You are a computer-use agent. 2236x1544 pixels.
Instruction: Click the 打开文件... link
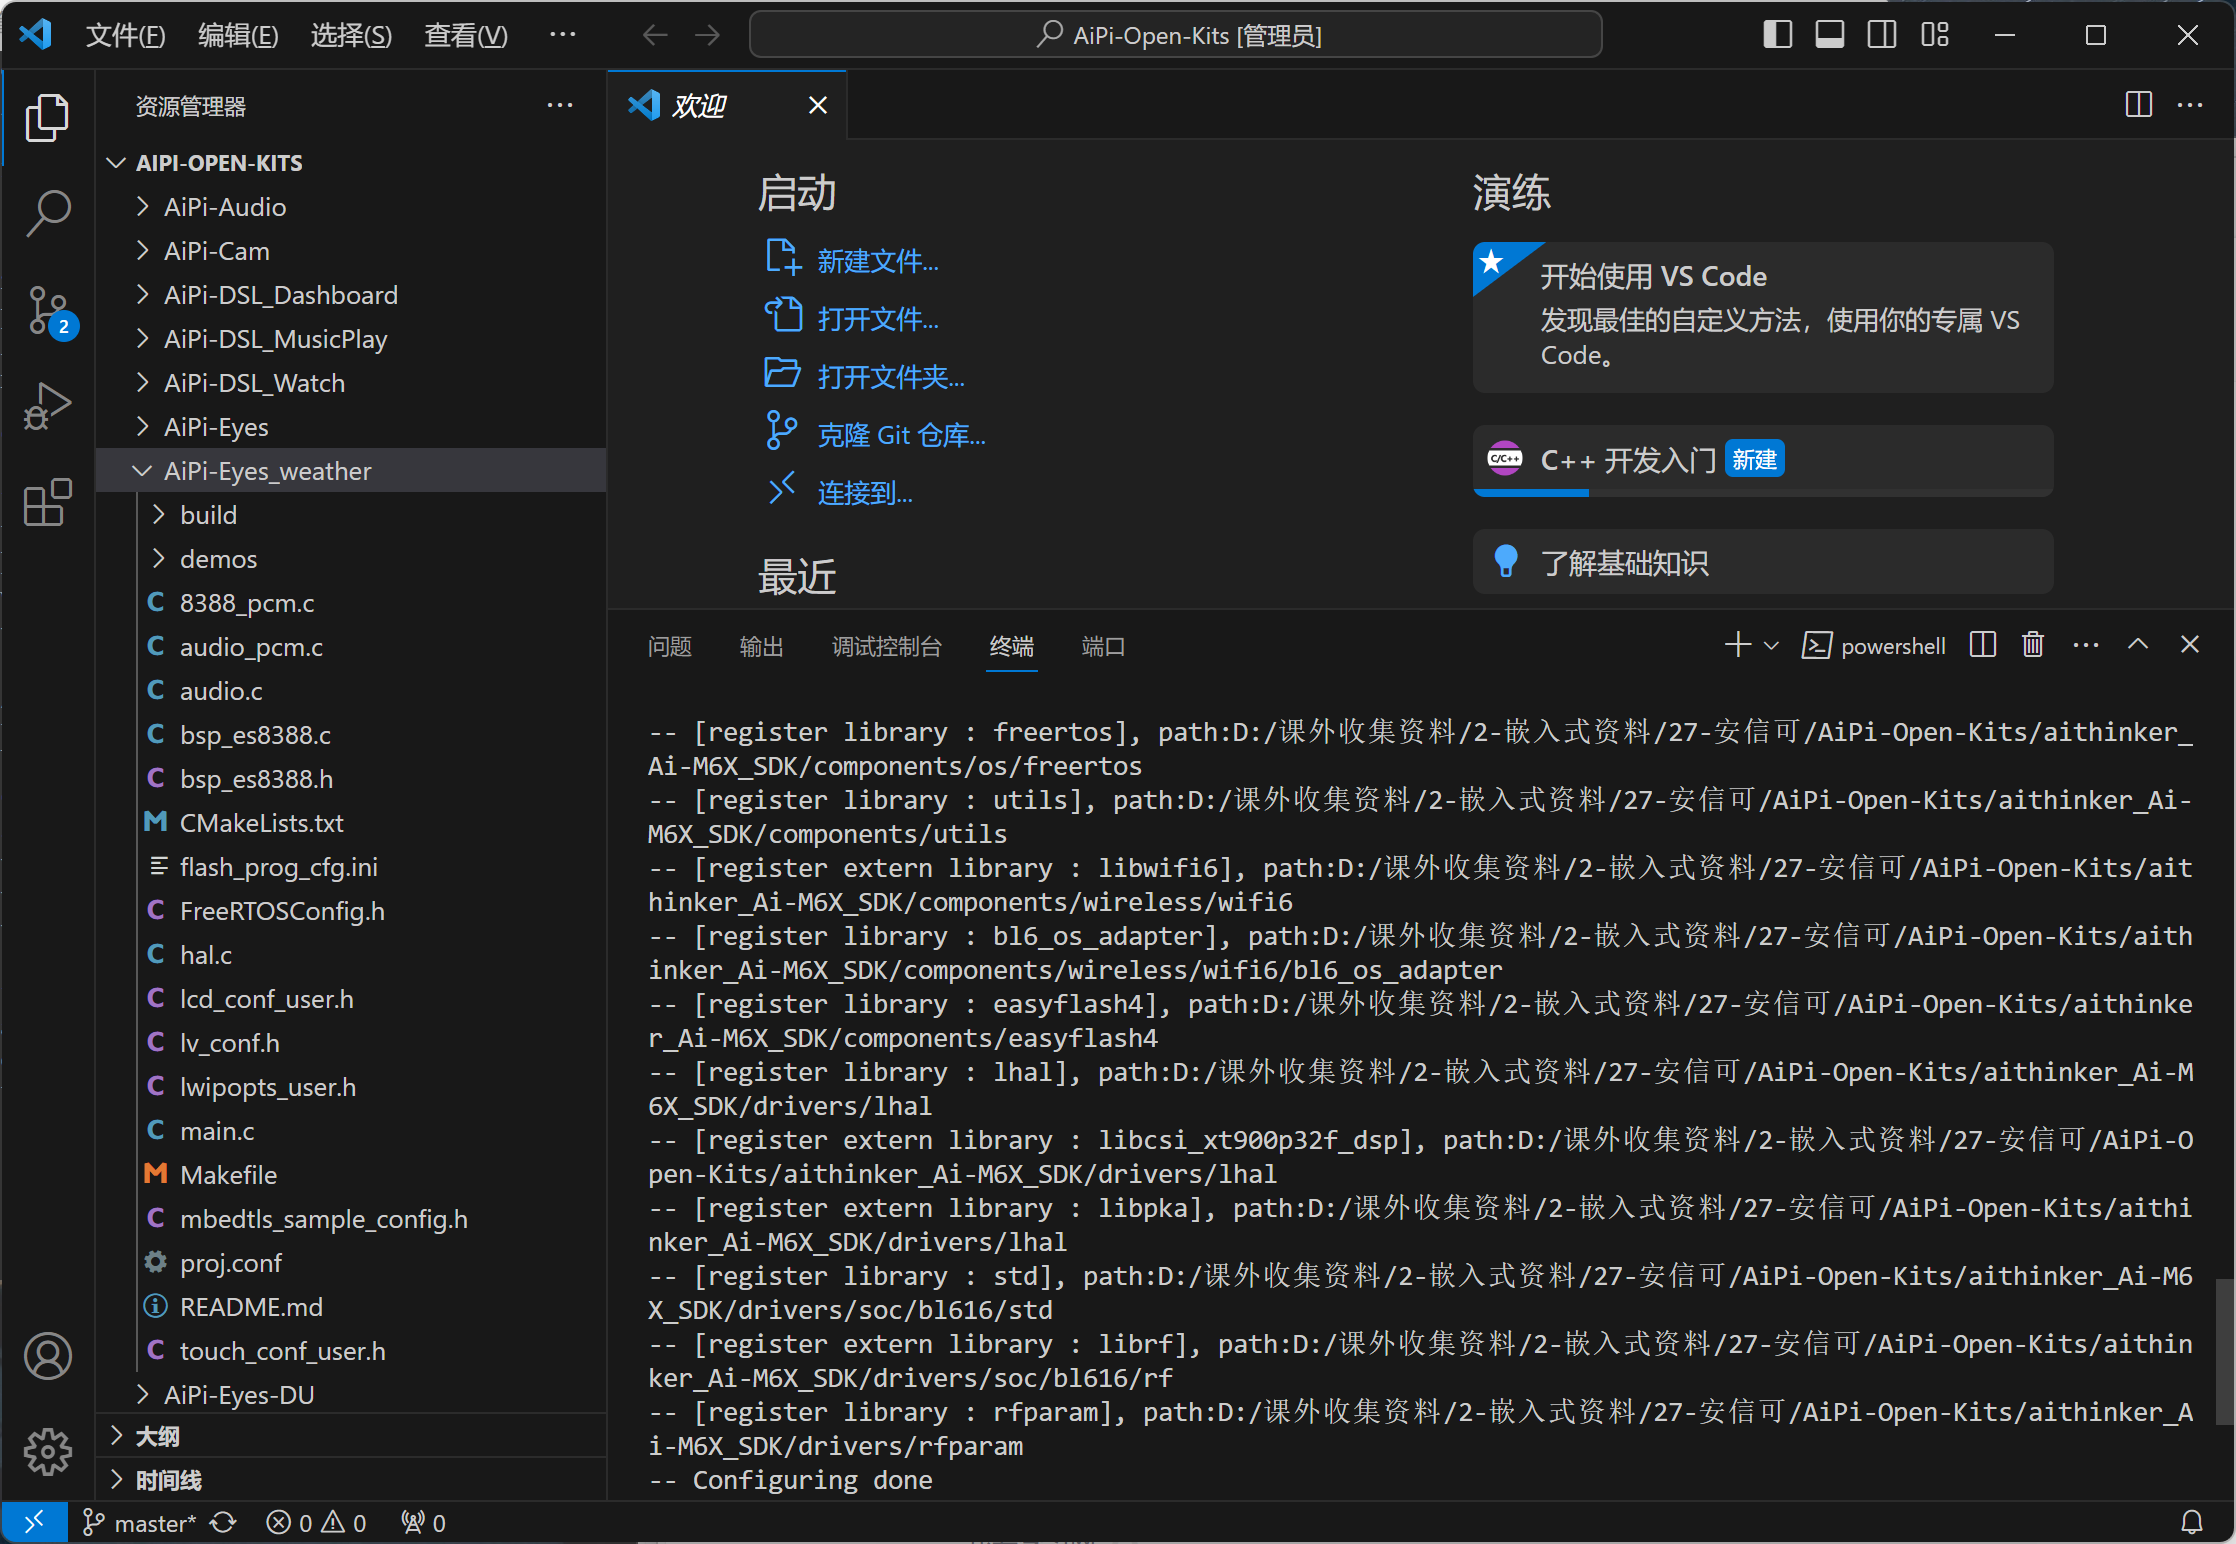pos(877,318)
